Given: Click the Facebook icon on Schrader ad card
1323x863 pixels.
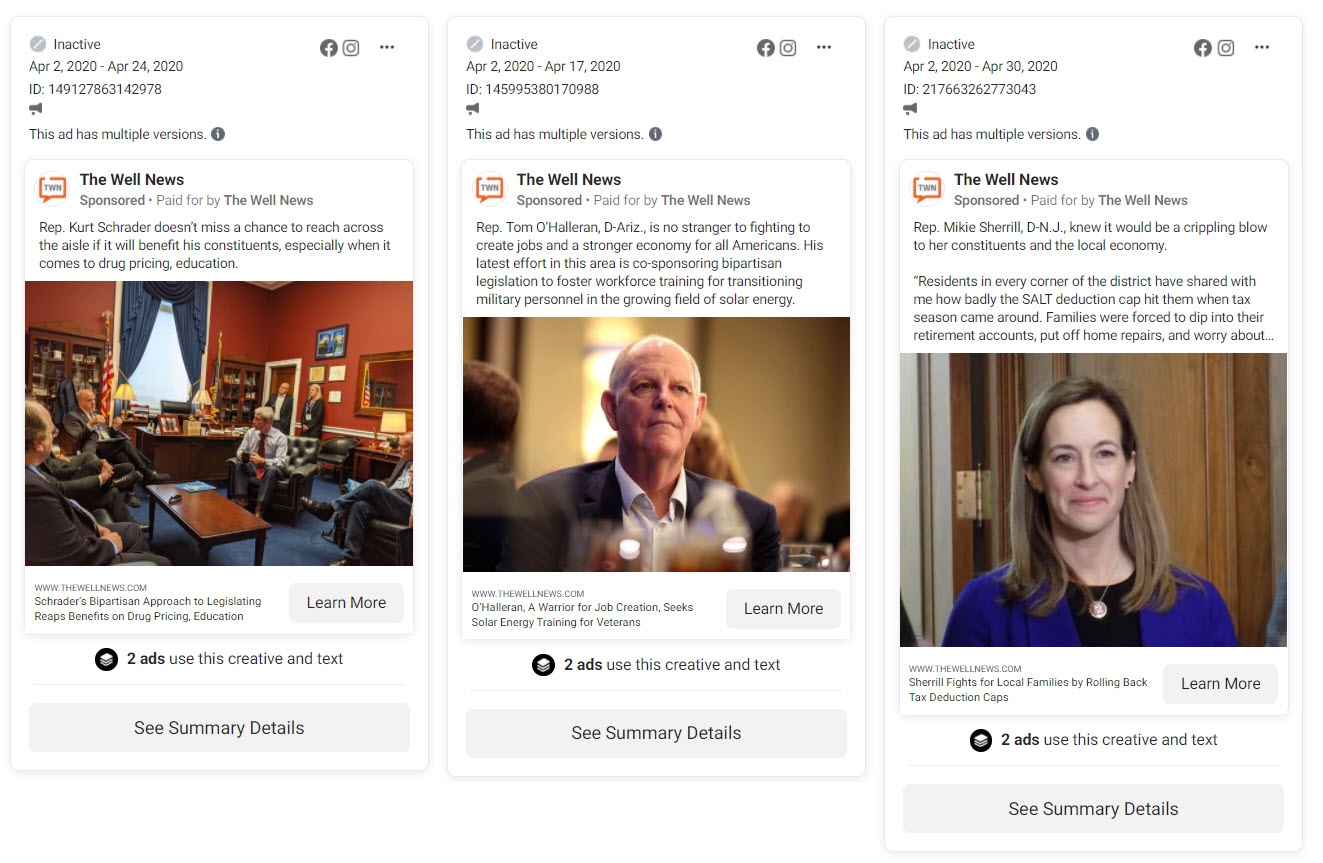Looking at the screenshot, I should pyautogui.click(x=328, y=48).
